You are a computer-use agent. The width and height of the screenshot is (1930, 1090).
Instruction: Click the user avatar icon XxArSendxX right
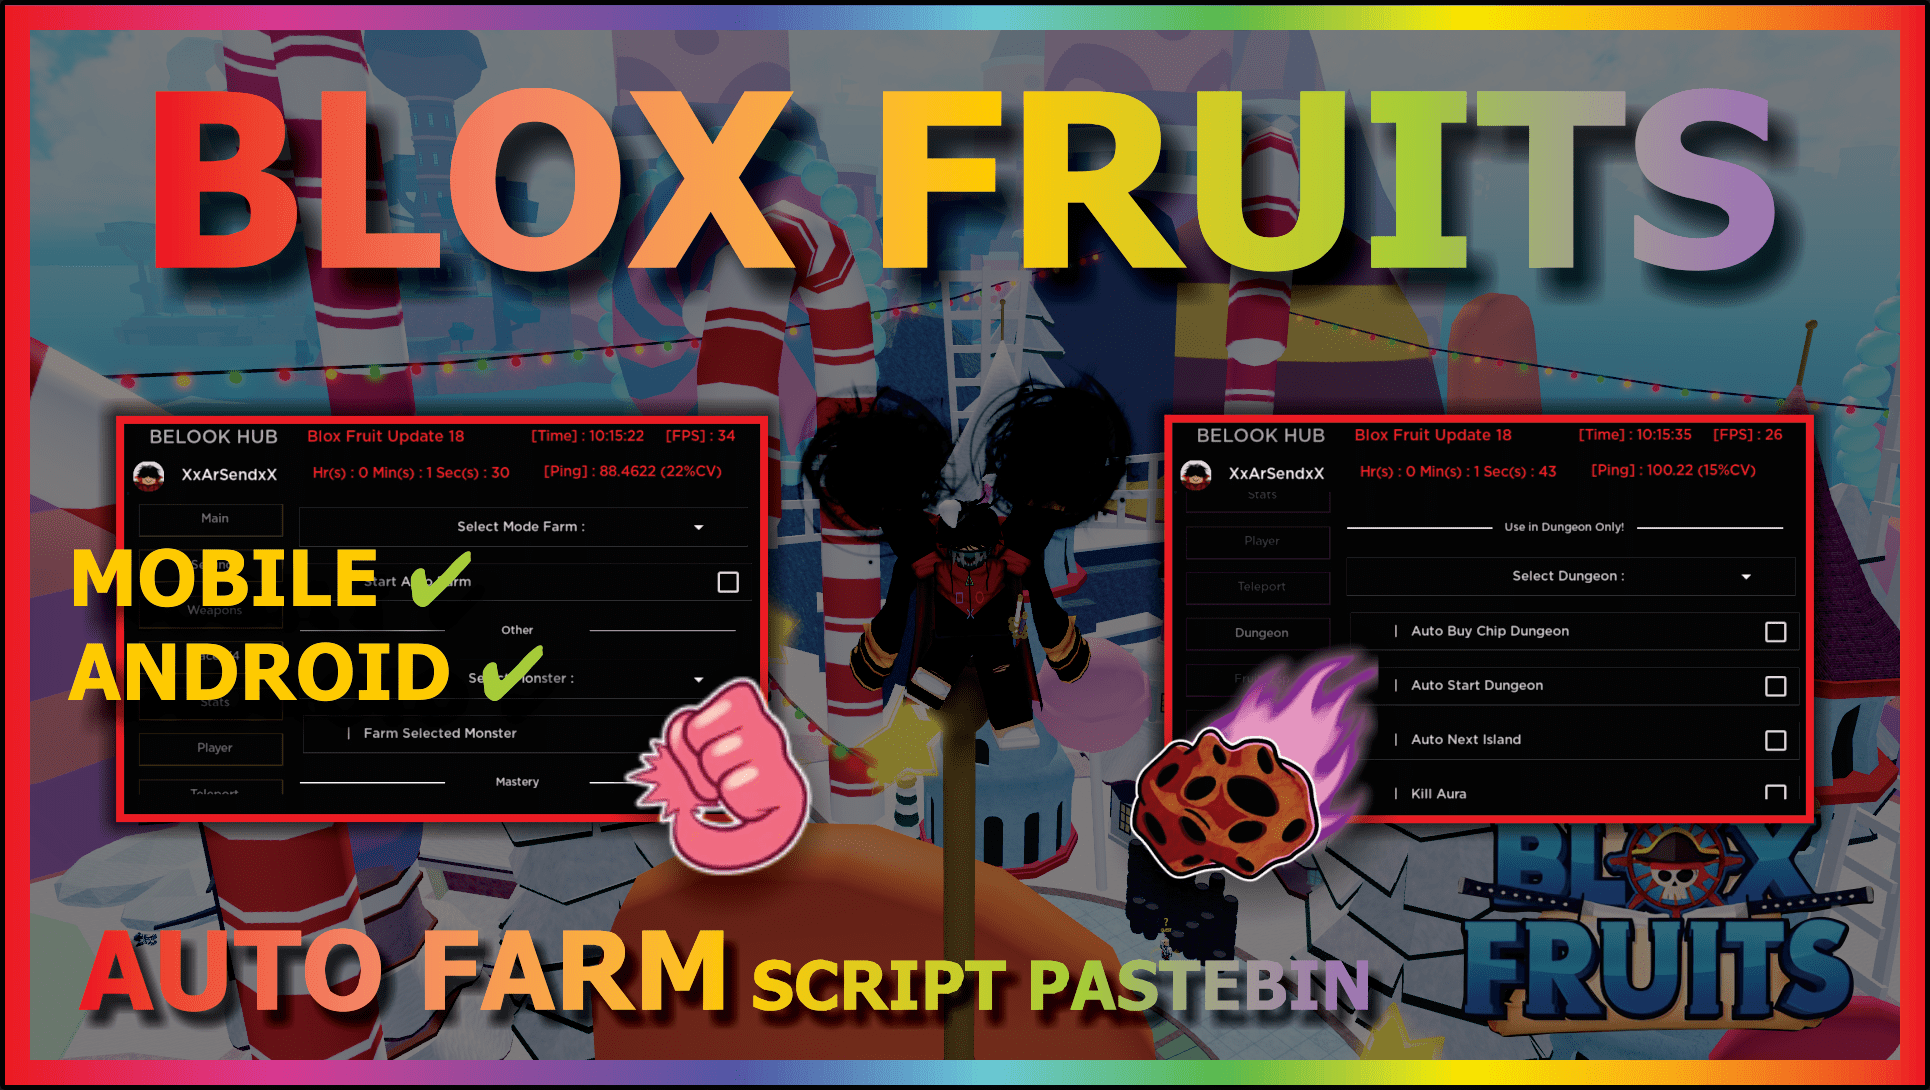pos(1184,473)
